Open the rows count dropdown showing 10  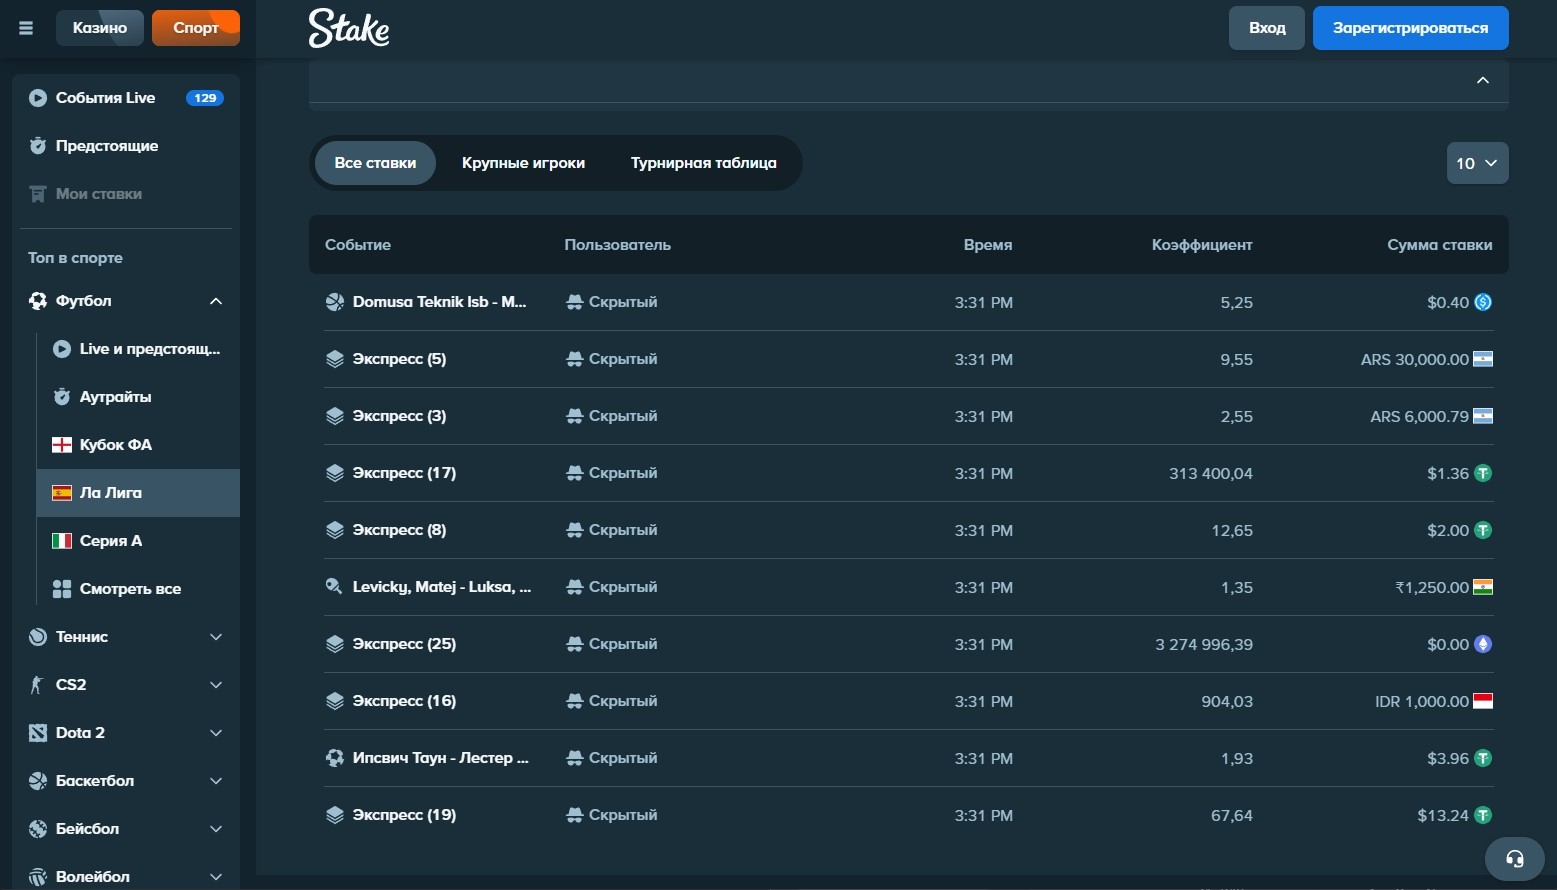pyautogui.click(x=1476, y=163)
